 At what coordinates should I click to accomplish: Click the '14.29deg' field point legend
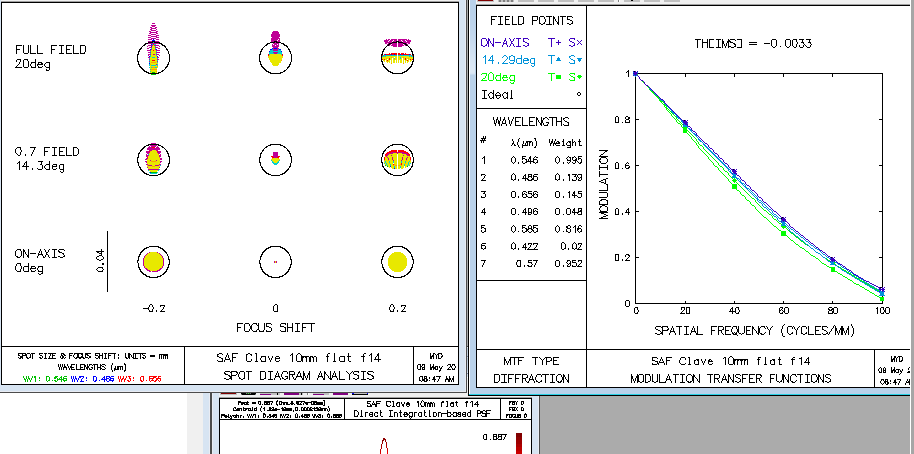(509, 60)
